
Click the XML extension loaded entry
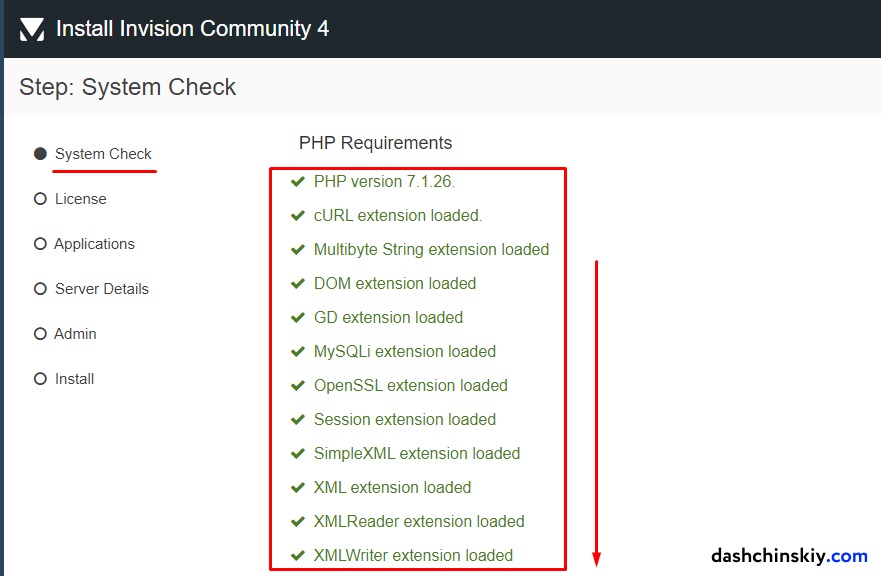pyautogui.click(x=392, y=487)
